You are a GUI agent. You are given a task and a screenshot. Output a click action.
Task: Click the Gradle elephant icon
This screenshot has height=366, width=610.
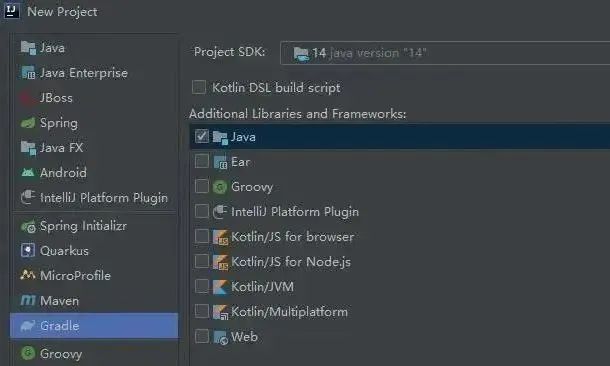tap(28, 326)
